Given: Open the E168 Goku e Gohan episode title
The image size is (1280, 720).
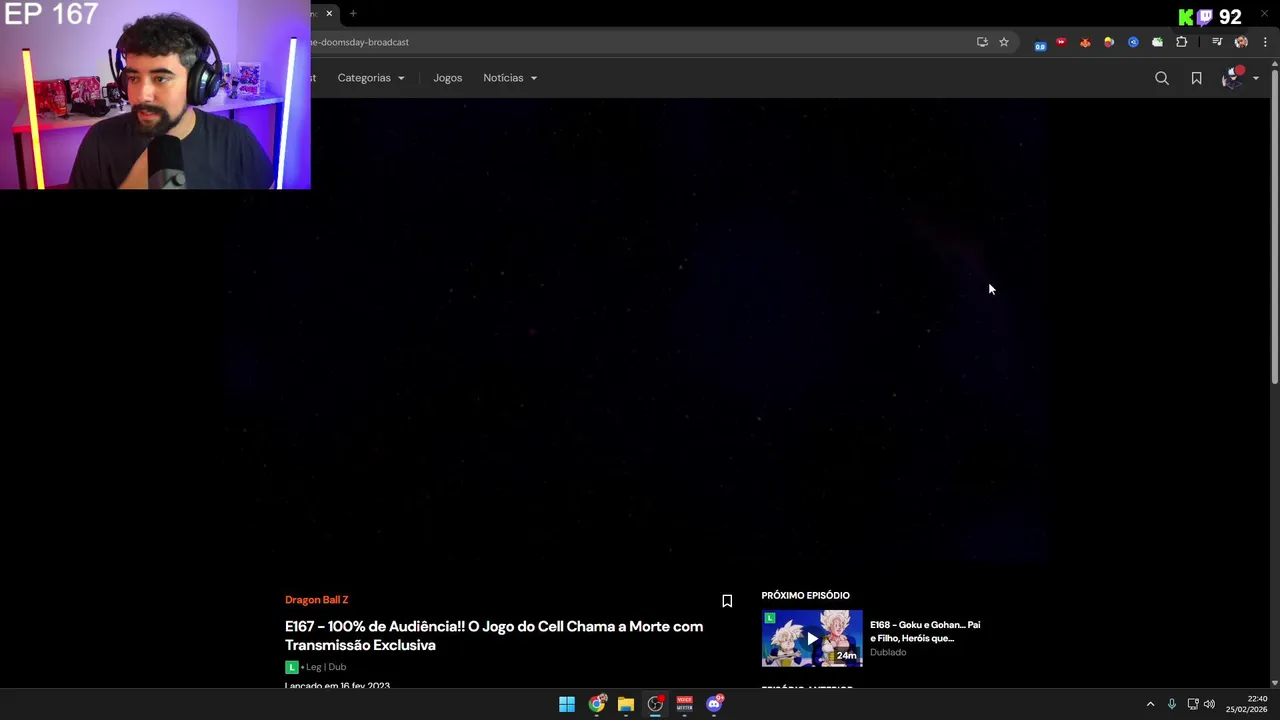Looking at the screenshot, I should point(925,631).
